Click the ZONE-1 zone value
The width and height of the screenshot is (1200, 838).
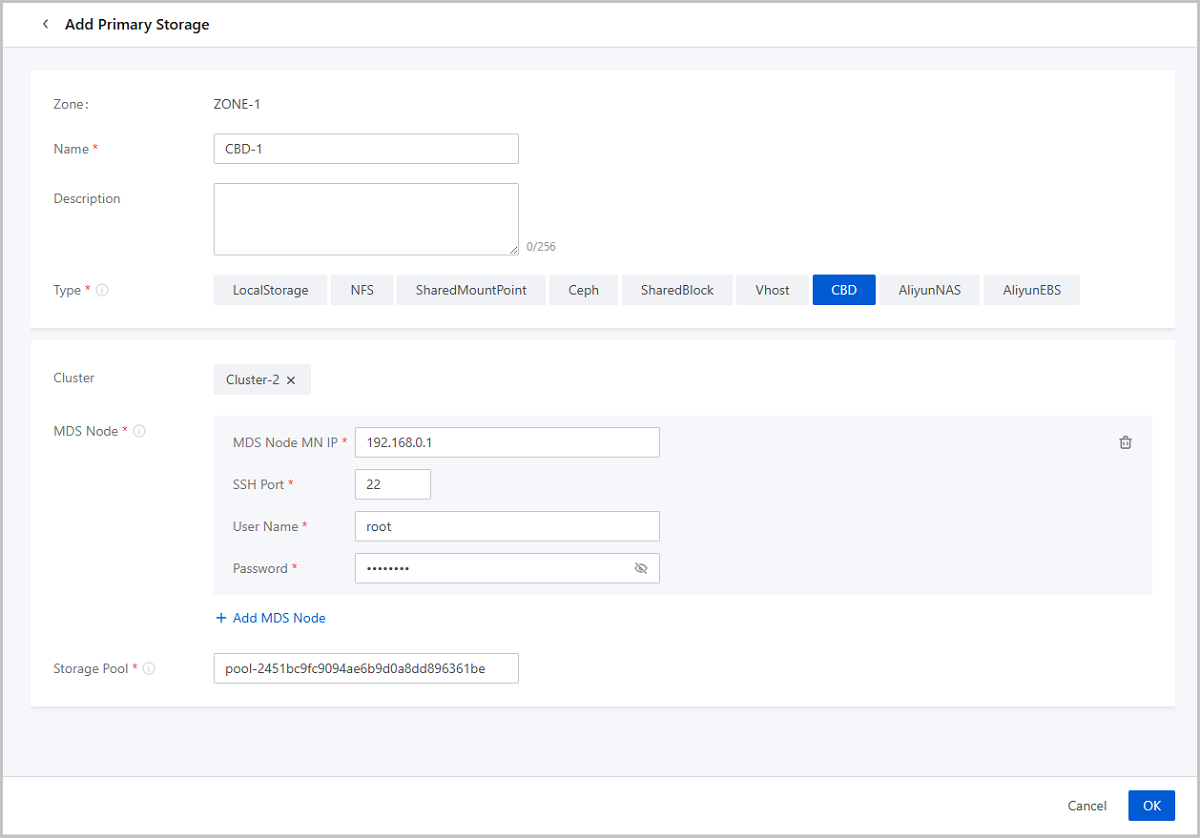point(237,103)
